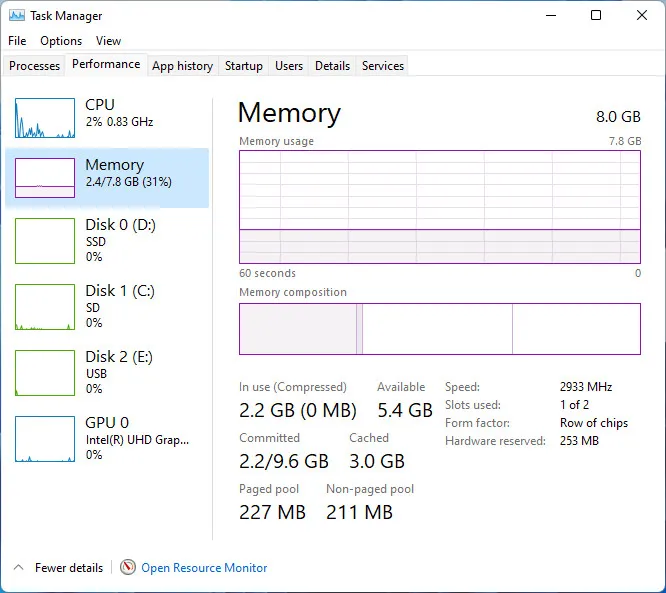Switch to the Processes tab
666x593 pixels.
pyautogui.click(x=35, y=66)
